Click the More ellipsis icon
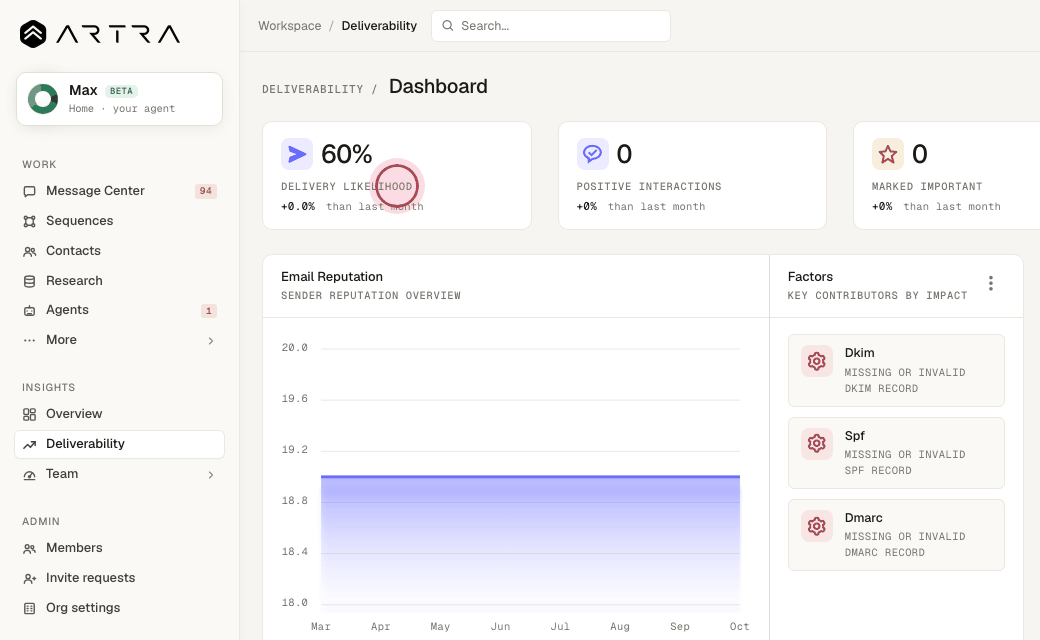1040x640 pixels. [29, 340]
